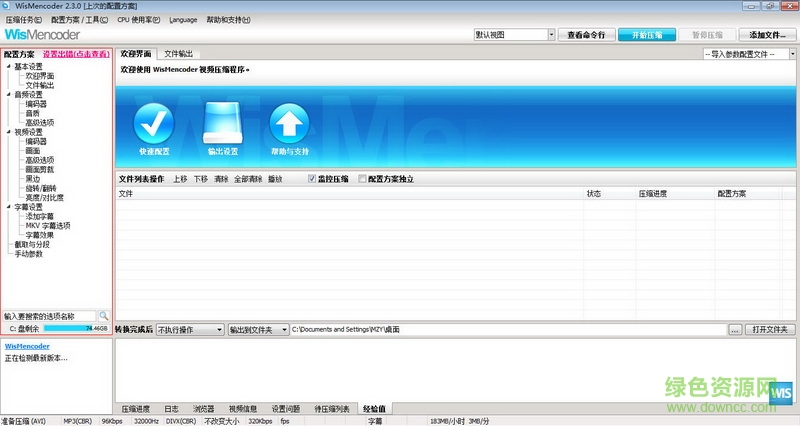Click the option-name search input field

48,316
